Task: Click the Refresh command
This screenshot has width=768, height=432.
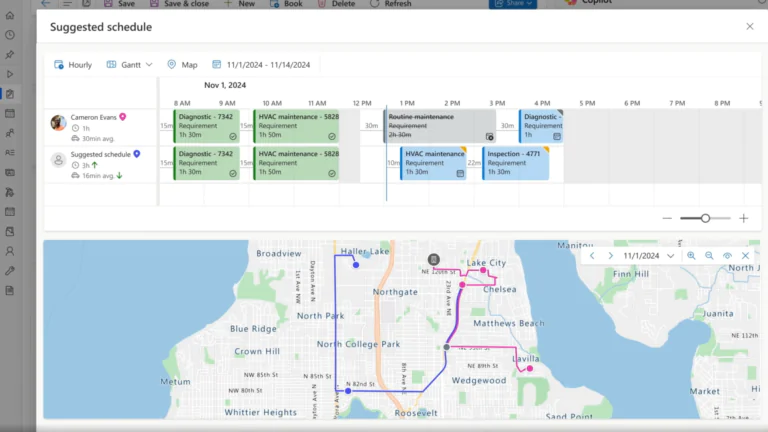Action: (390, 4)
